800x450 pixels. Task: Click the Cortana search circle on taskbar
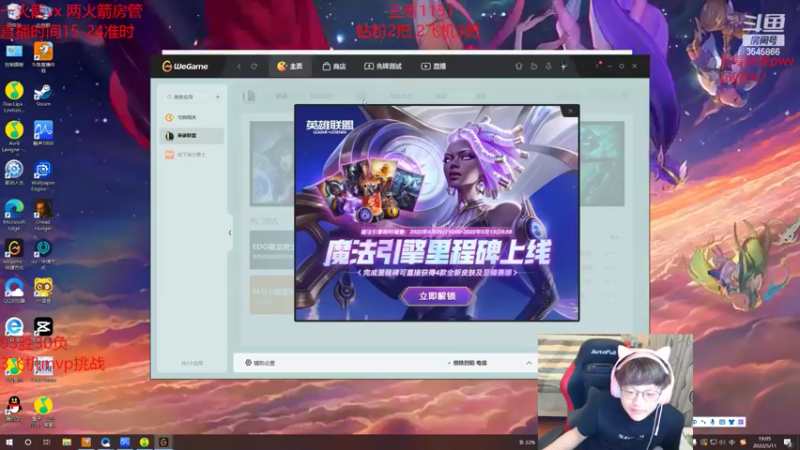(28, 442)
